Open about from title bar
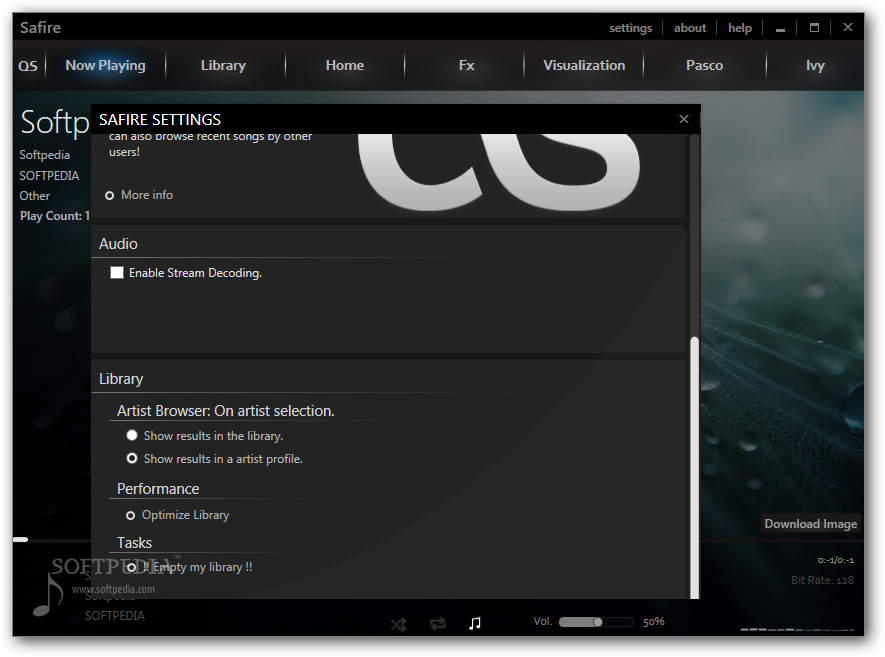885x657 pixels. point(690,28)
